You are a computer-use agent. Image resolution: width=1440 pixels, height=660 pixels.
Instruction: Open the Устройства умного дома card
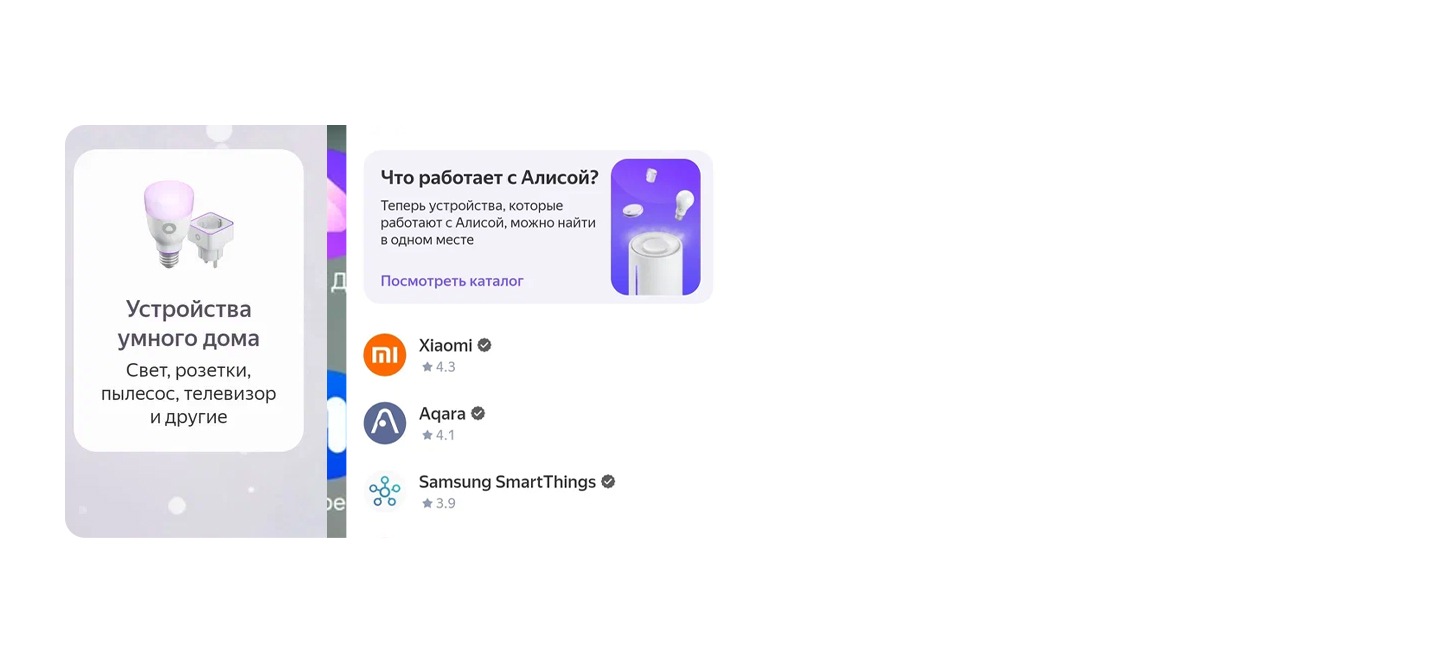click(x=189, y=300)
